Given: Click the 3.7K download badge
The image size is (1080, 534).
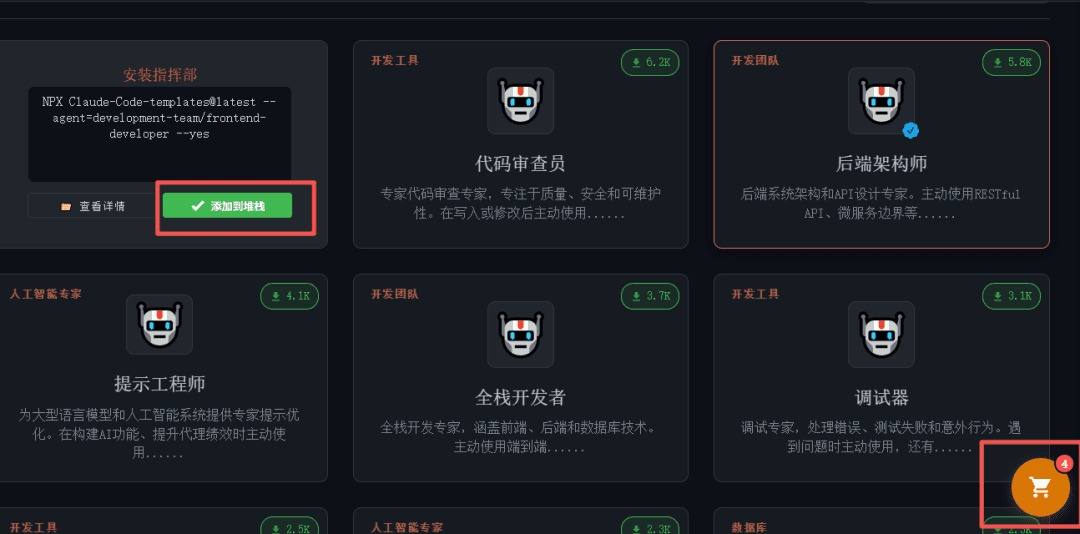Looking at the screenshot, I should 650,296.
